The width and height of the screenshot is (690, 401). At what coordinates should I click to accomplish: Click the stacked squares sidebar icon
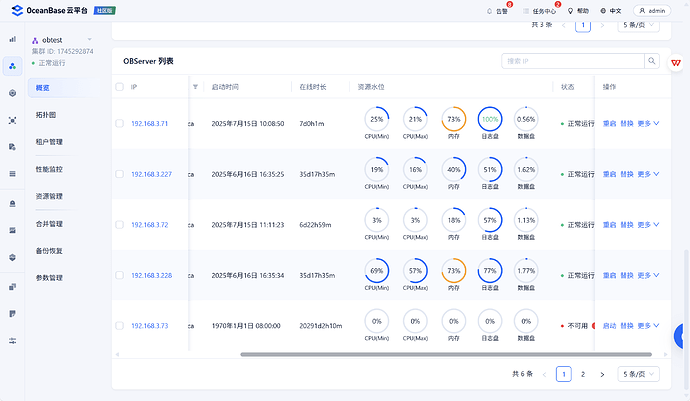12,287
